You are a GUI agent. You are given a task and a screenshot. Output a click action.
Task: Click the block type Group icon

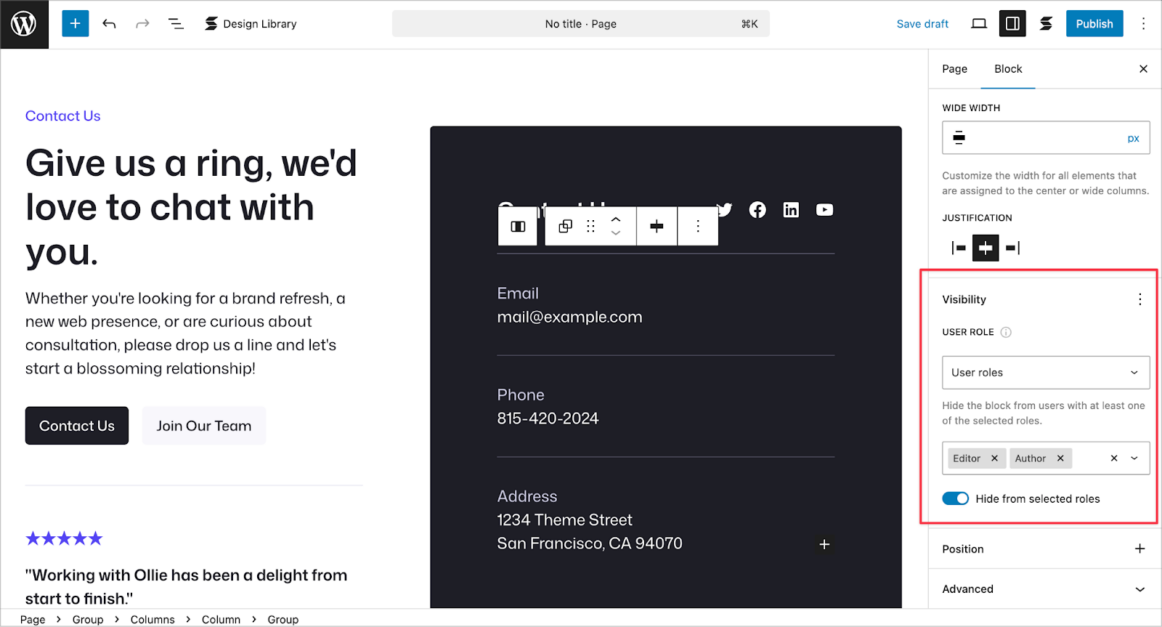[565, 226]
